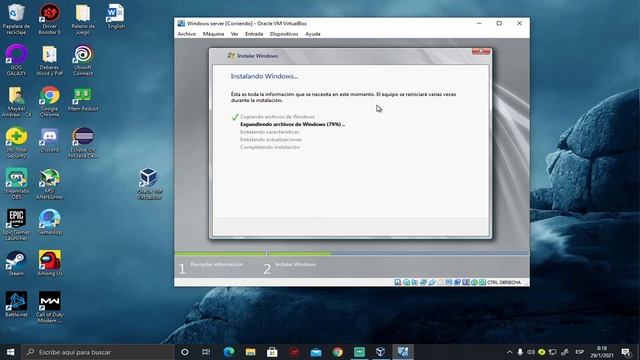
Task: Open the taskbar clock and date
Action: 602,352
